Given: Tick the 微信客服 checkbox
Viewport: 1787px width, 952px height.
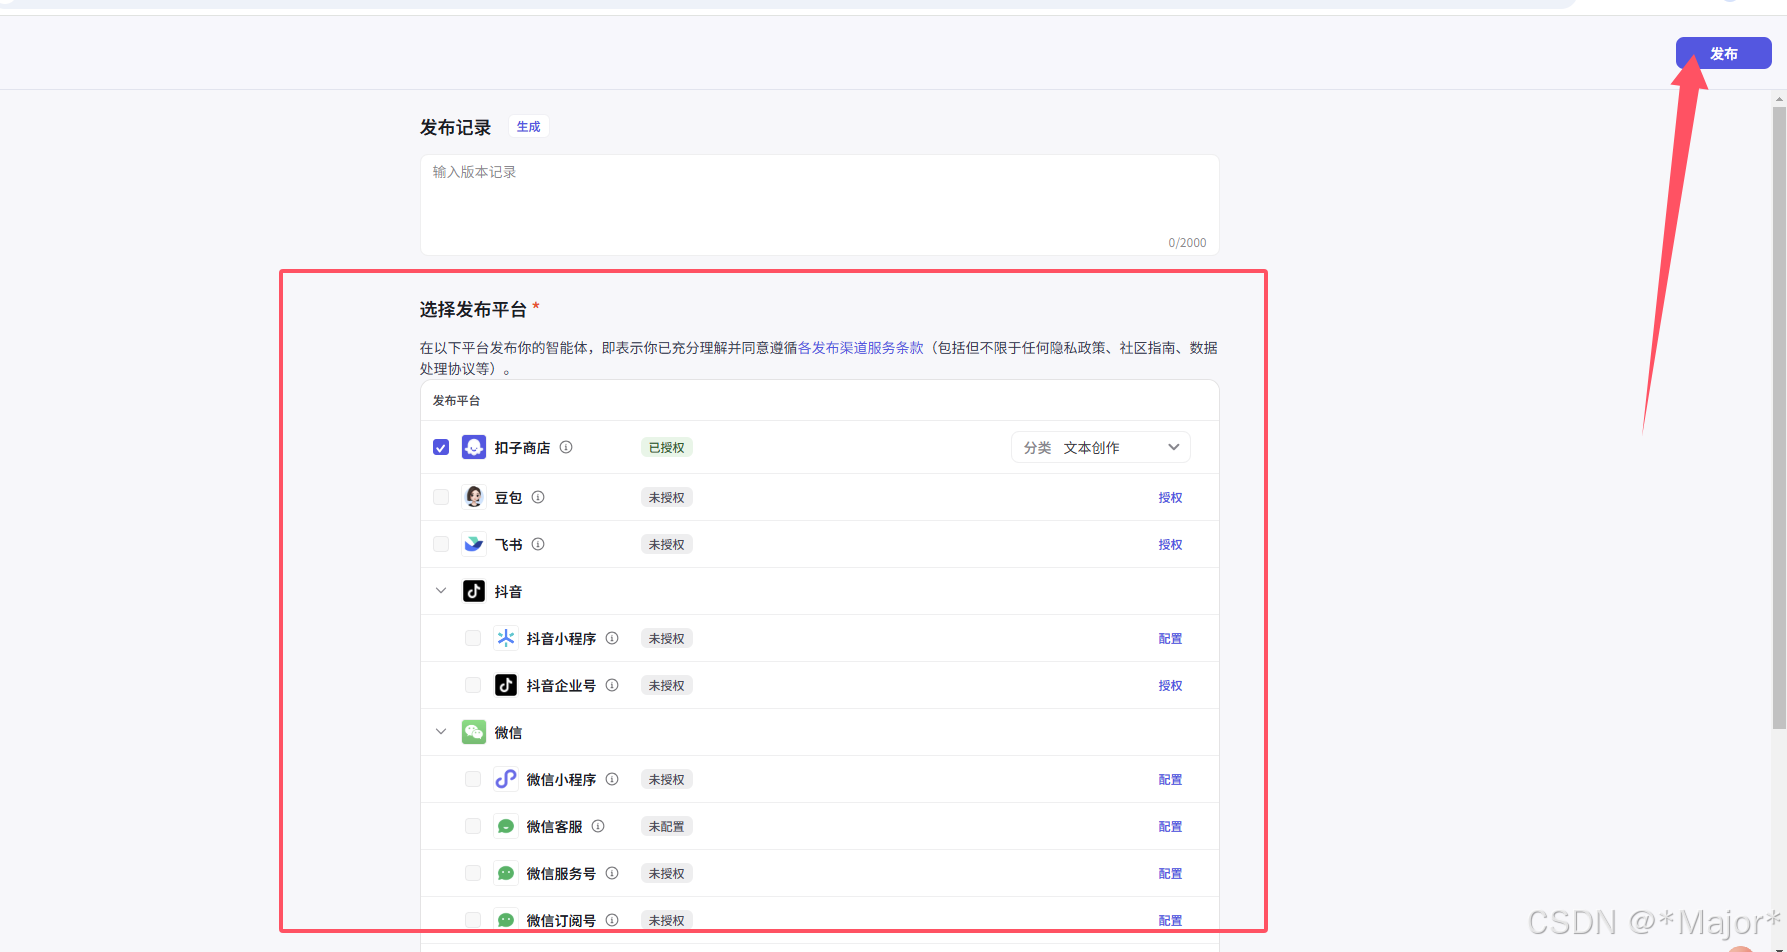Looking at the screenshot, I should pos(473,826).
